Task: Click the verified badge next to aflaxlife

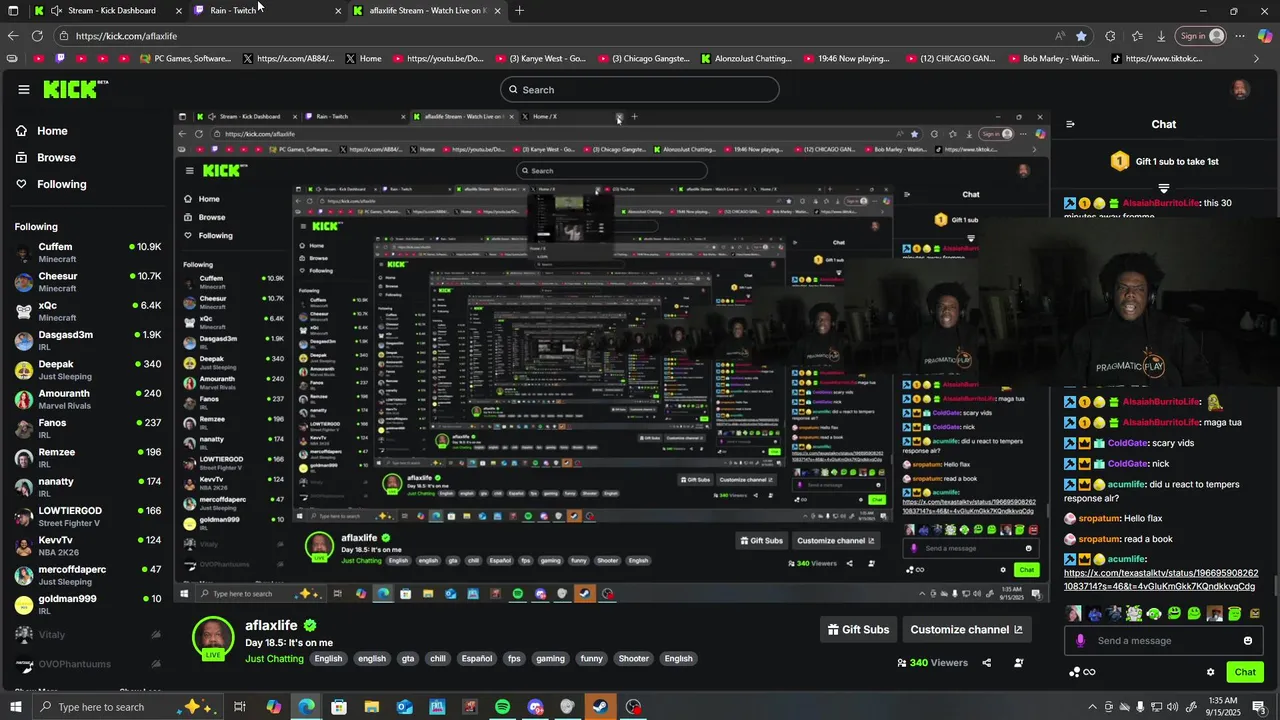Action: pos(310,625)
